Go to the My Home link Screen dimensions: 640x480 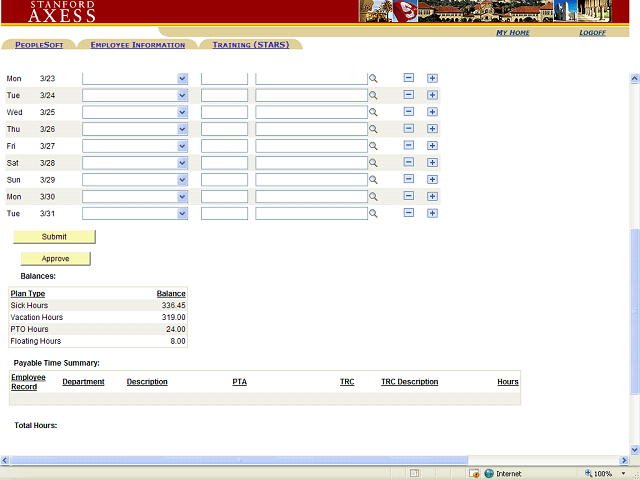[x=513, y=33]
